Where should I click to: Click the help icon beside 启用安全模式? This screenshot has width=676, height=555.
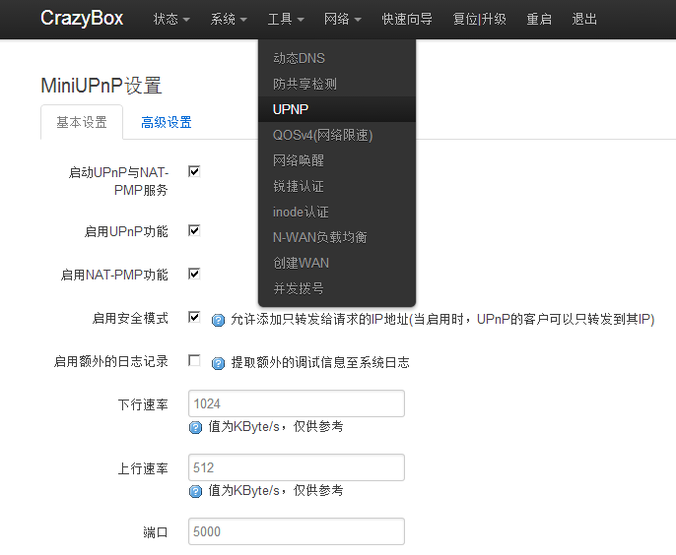[x=218, y=320]
